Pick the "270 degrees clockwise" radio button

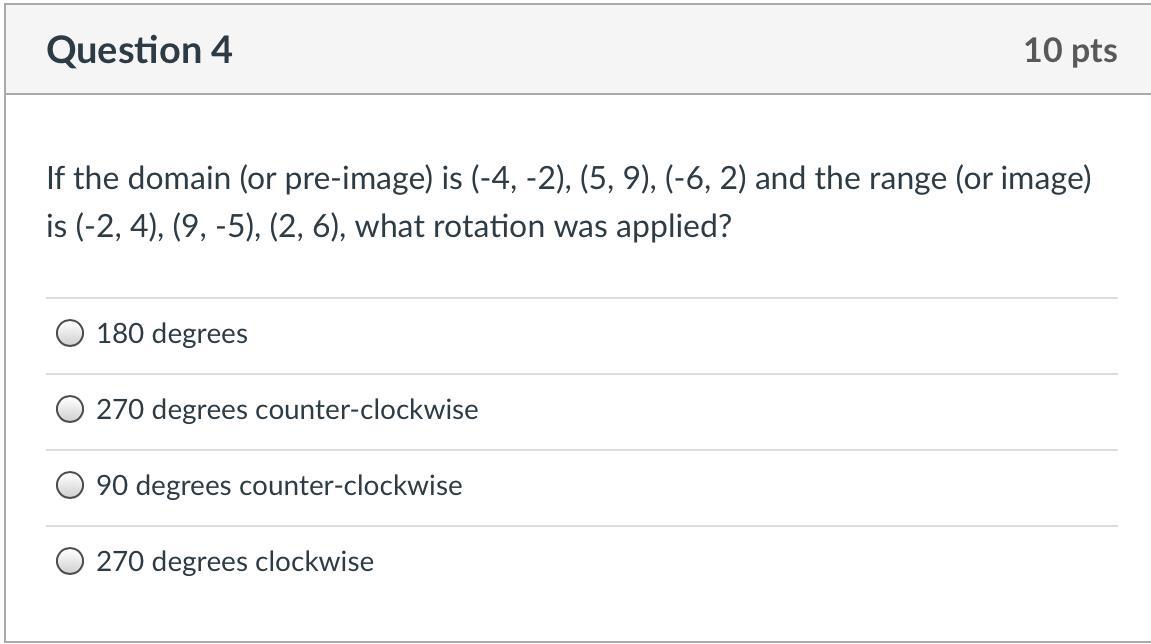tap(70, 562)
